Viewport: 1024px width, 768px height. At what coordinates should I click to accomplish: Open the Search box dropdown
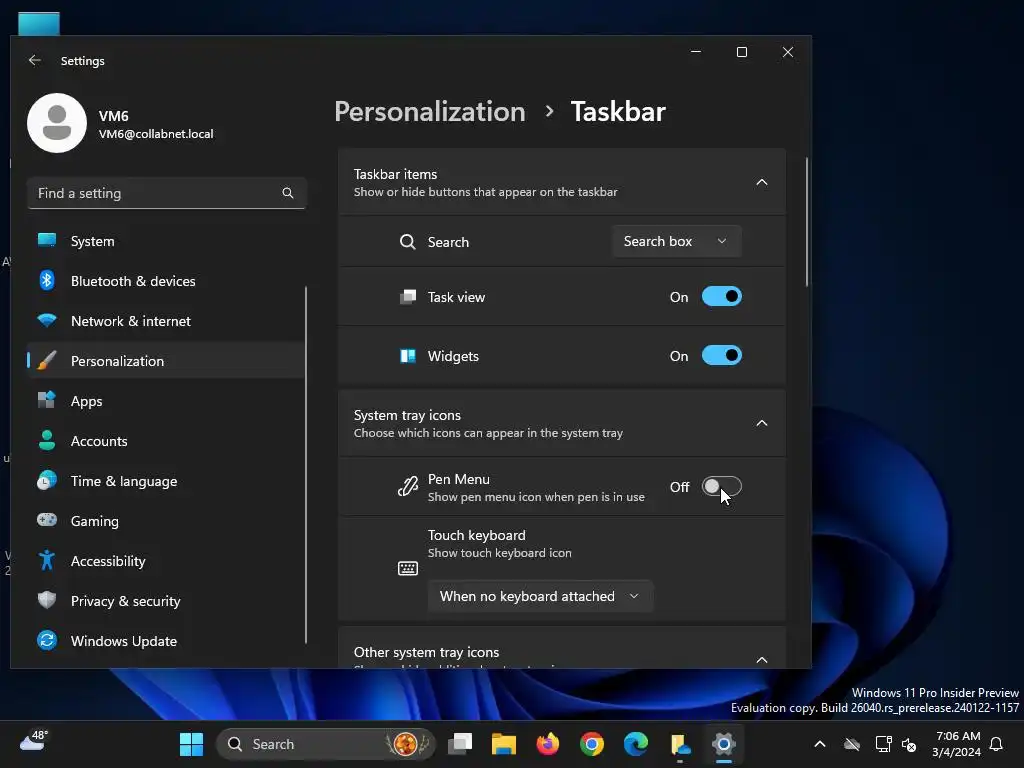(x=677, y=241)
